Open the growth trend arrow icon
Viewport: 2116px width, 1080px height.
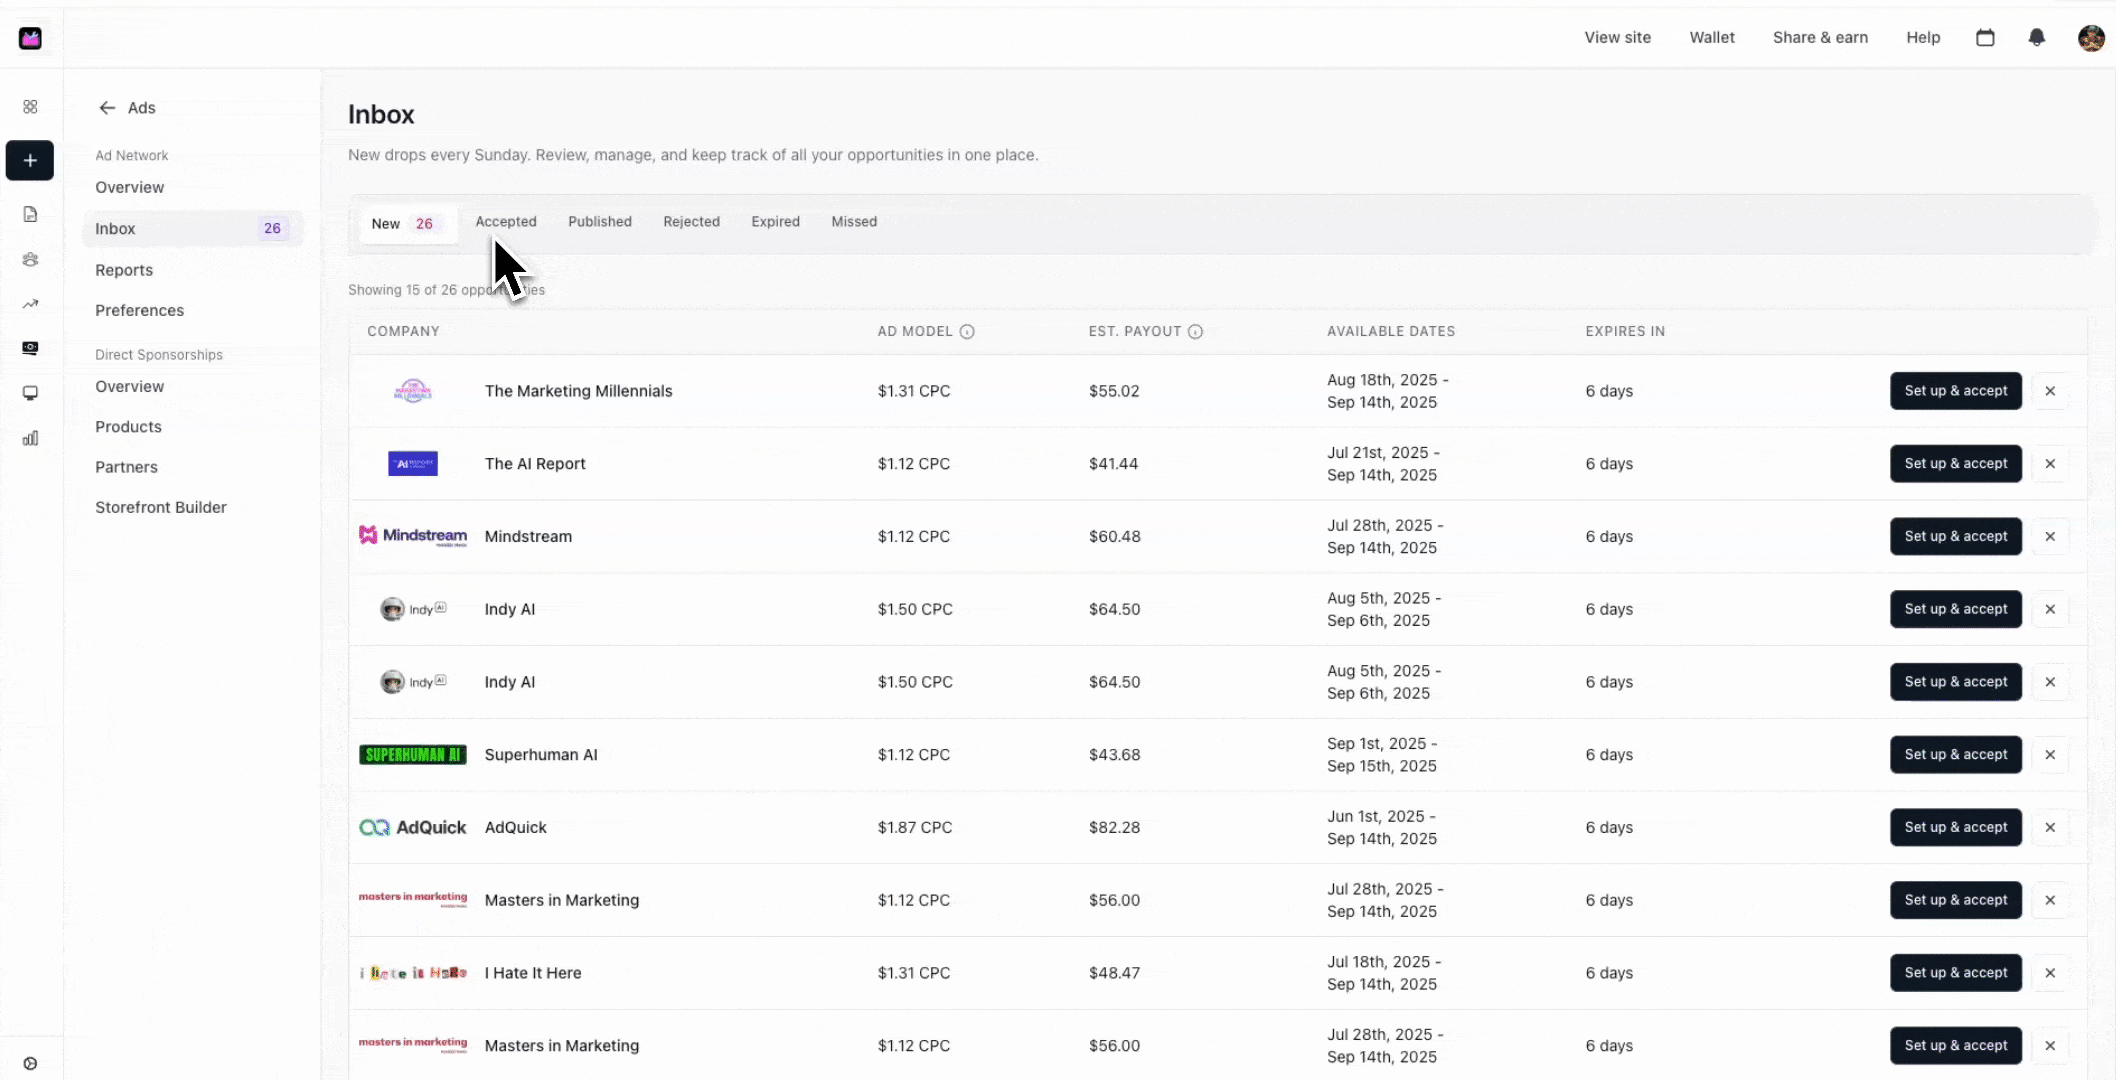point(30,304)
